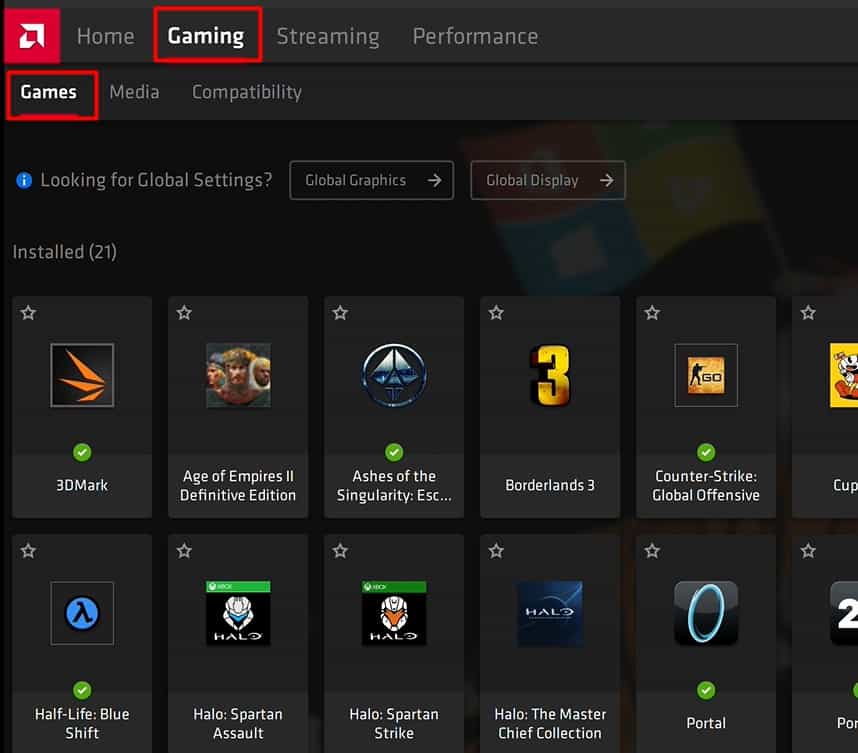Image resolution: width=858 pixels, height=753 pixels.
Task: Click the AMD logo icon
Action: [x=32, y=36]
